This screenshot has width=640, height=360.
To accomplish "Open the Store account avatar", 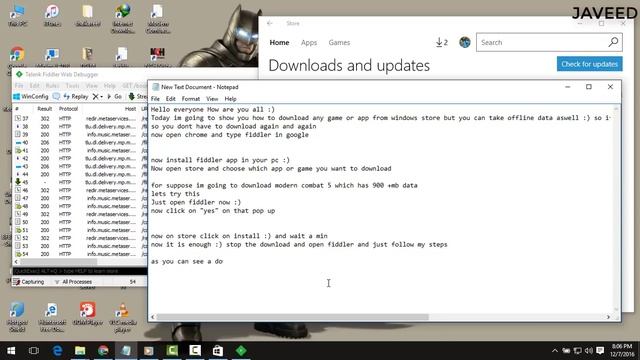I will pos(464,42).
